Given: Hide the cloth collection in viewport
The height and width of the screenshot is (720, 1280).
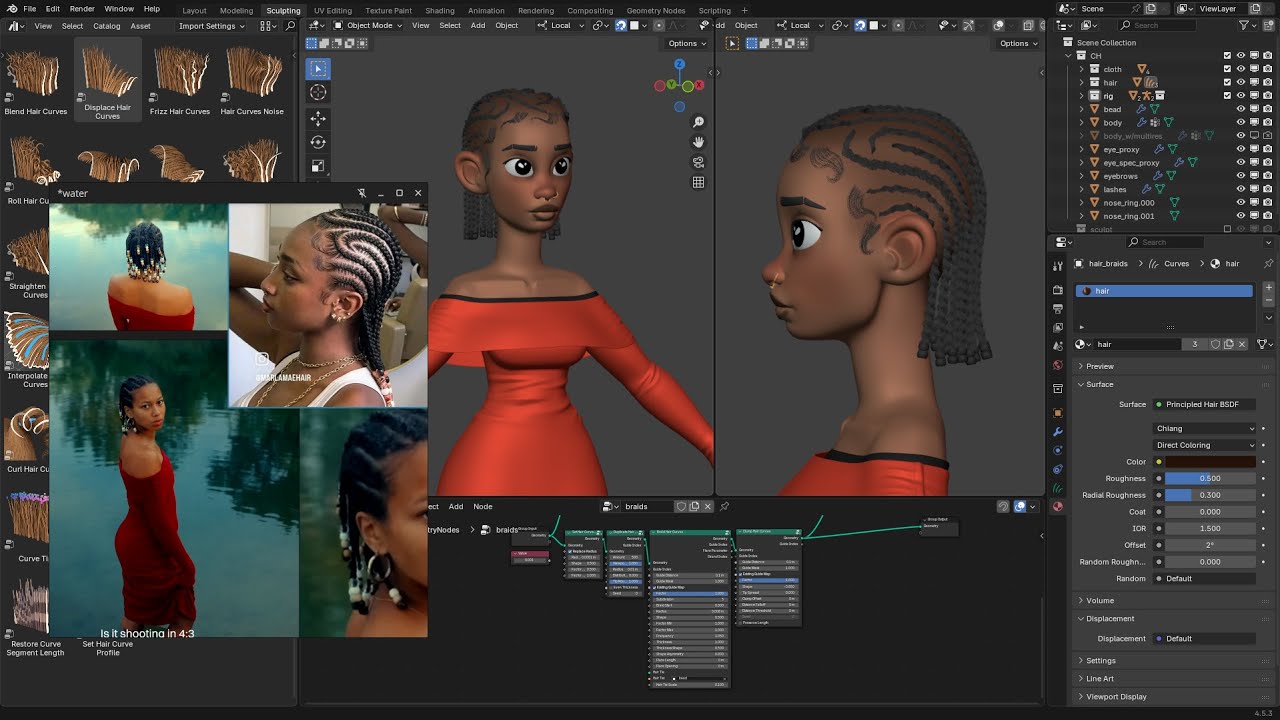Looking at the screenshot, I should pos(1241,69).
